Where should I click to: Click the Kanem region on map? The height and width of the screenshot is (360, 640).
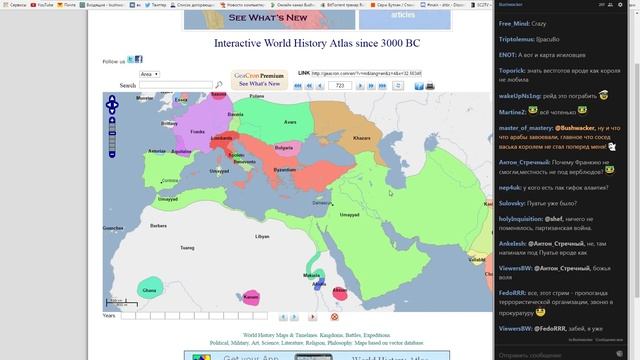(251, 297)
